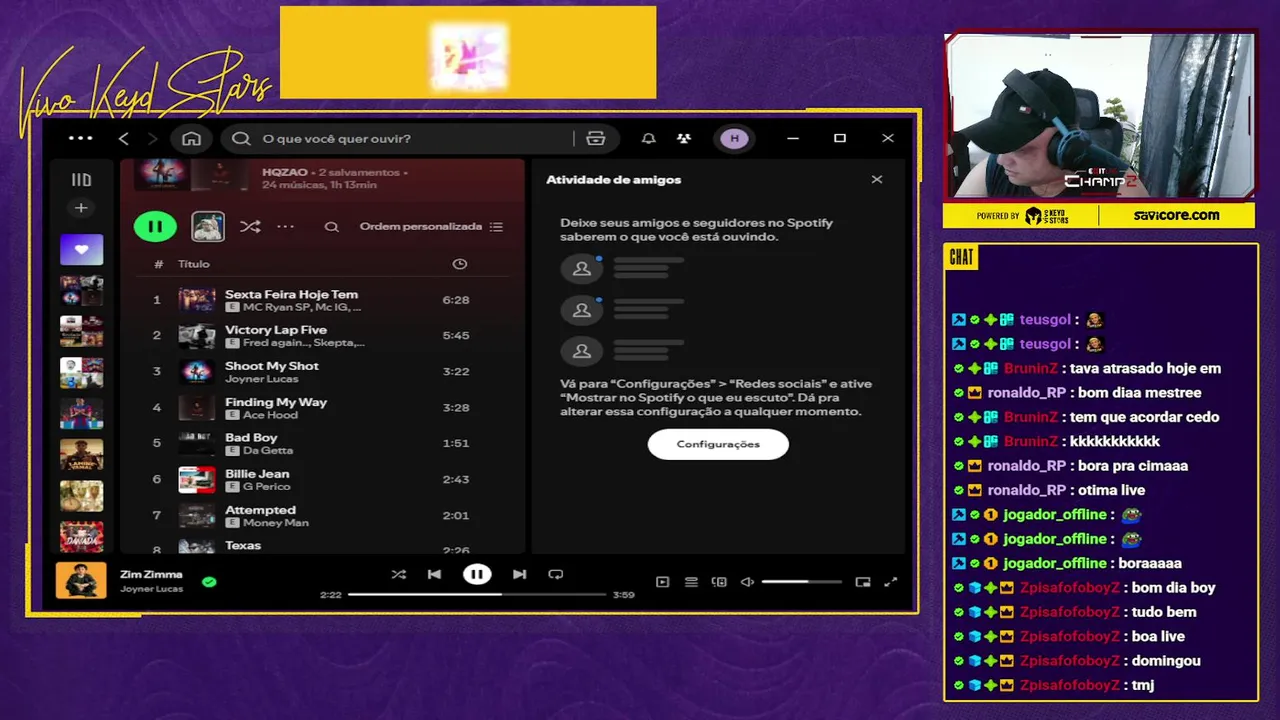Open artist link 'Money Man'
Image resolution: width=1280 pixels, height=720 pixels.
tap(275, 523)
